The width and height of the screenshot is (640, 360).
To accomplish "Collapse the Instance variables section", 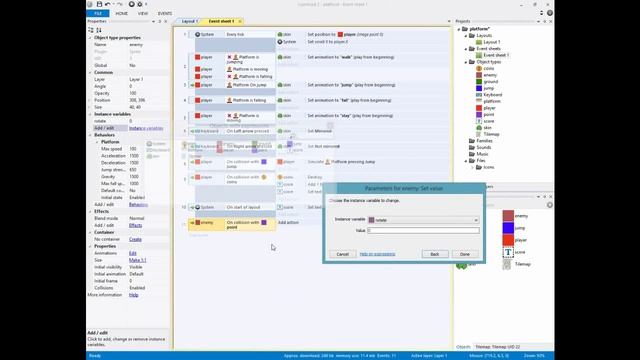I will coord(90,114).
